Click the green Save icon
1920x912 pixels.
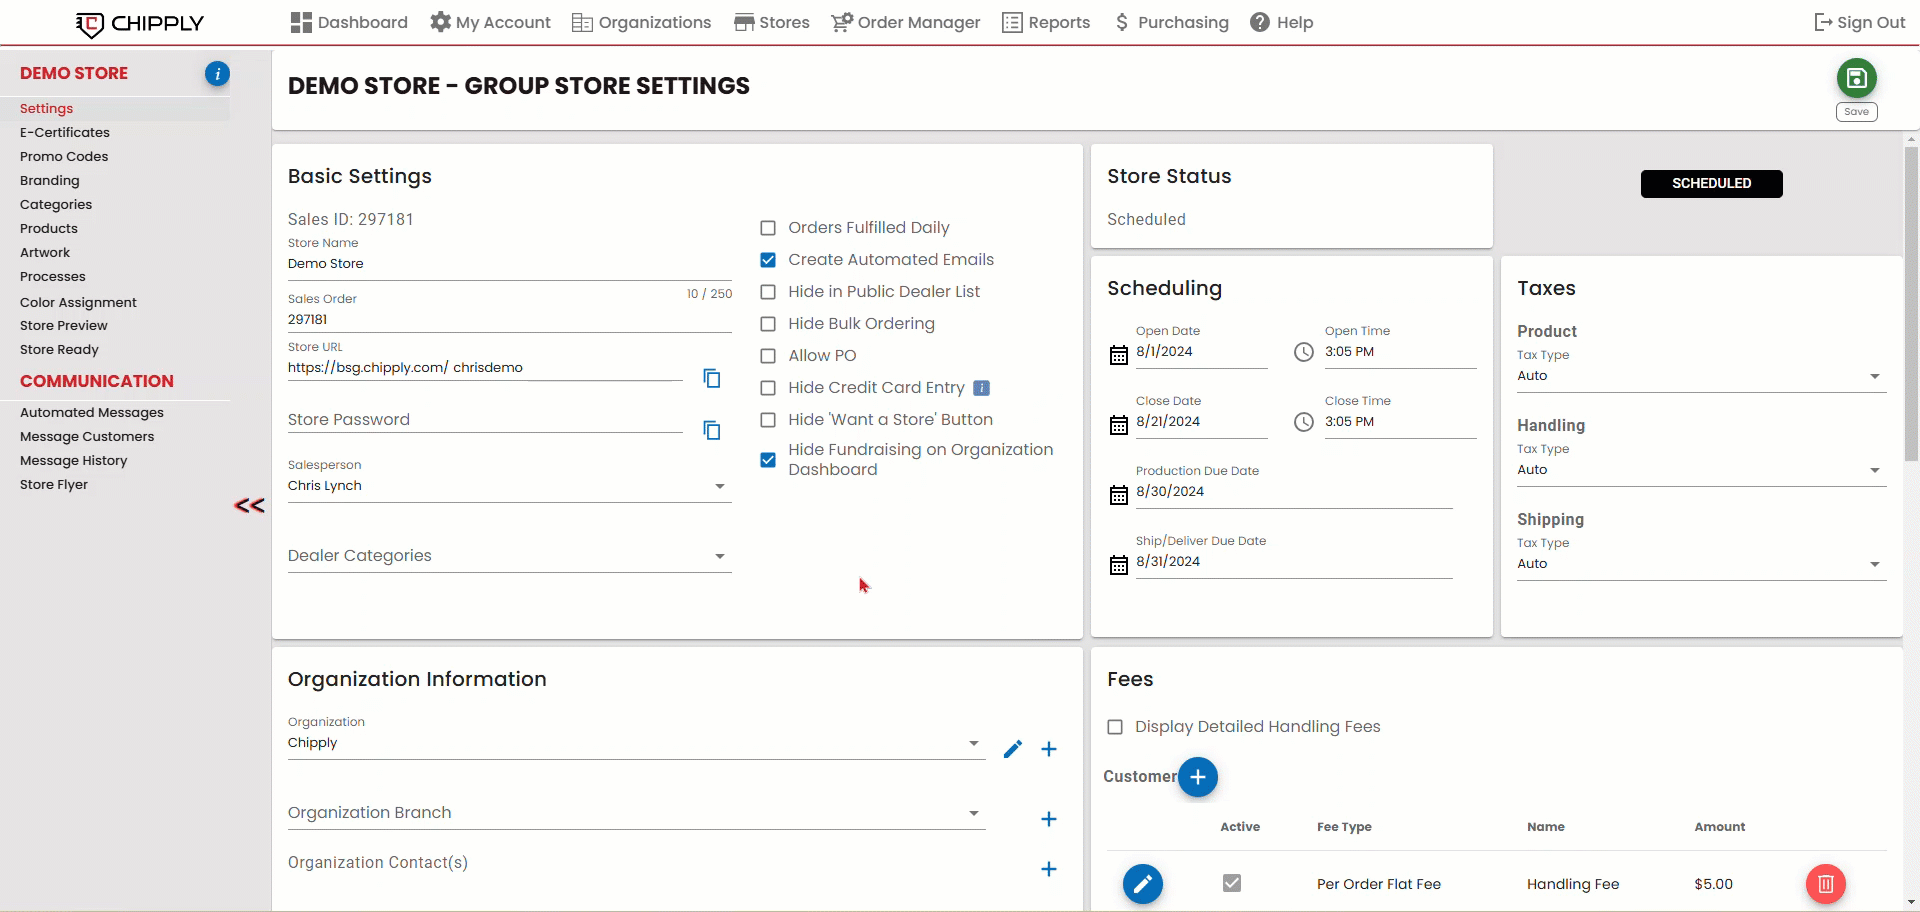pos(1856,78)
